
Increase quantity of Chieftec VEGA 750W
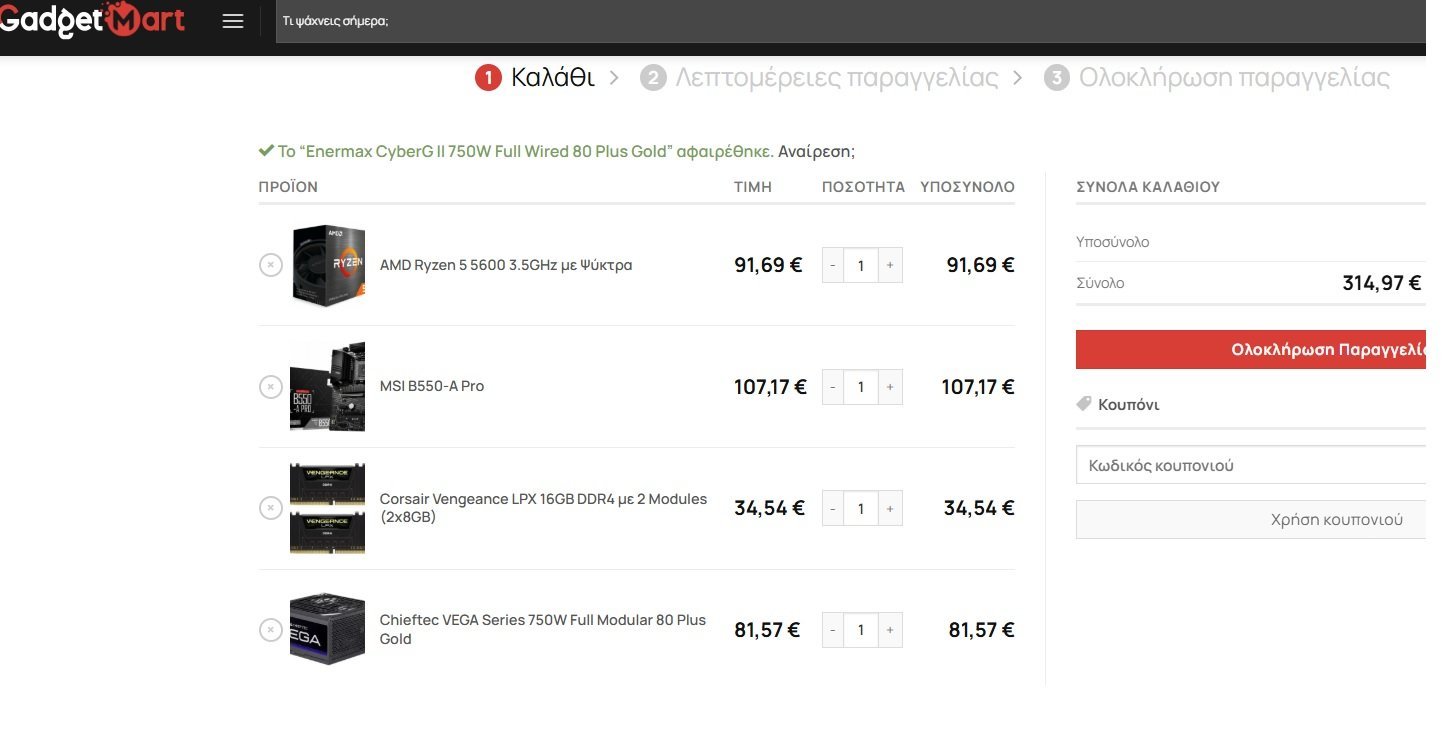[x=890, y=630]
